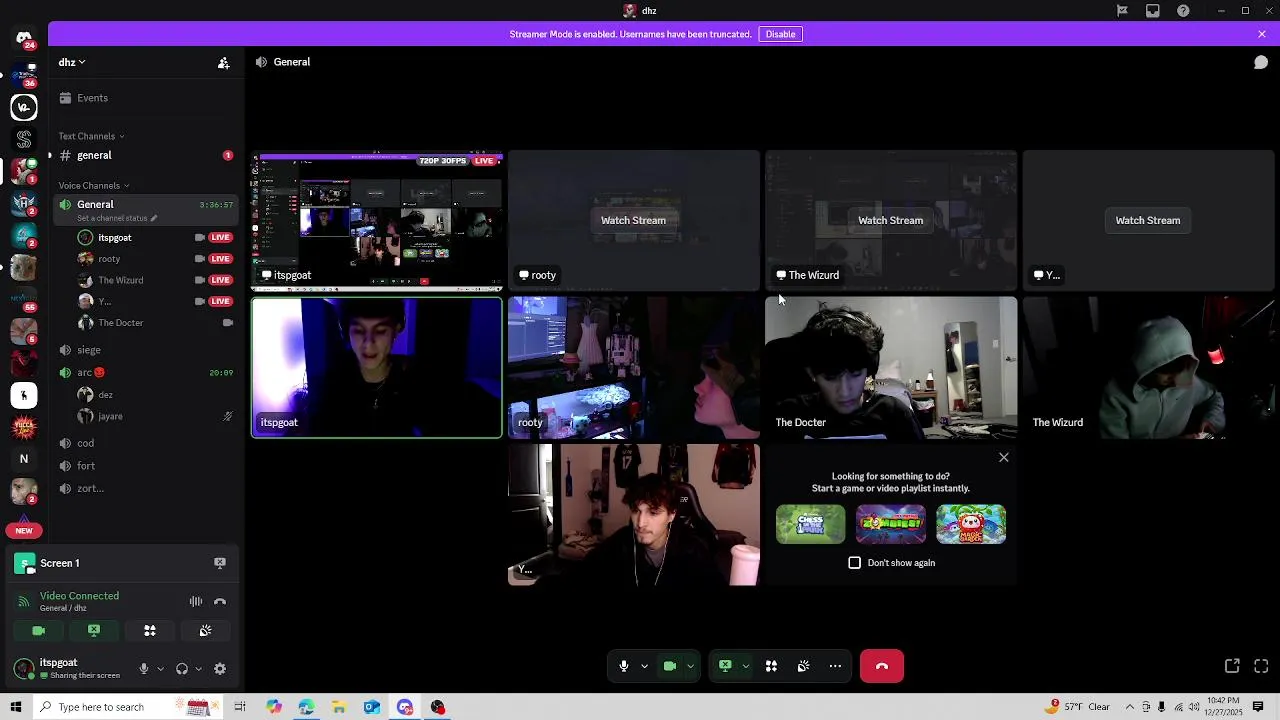Tick the Don't show again checkbox
Screen dimensions: 1280x720
855,563
